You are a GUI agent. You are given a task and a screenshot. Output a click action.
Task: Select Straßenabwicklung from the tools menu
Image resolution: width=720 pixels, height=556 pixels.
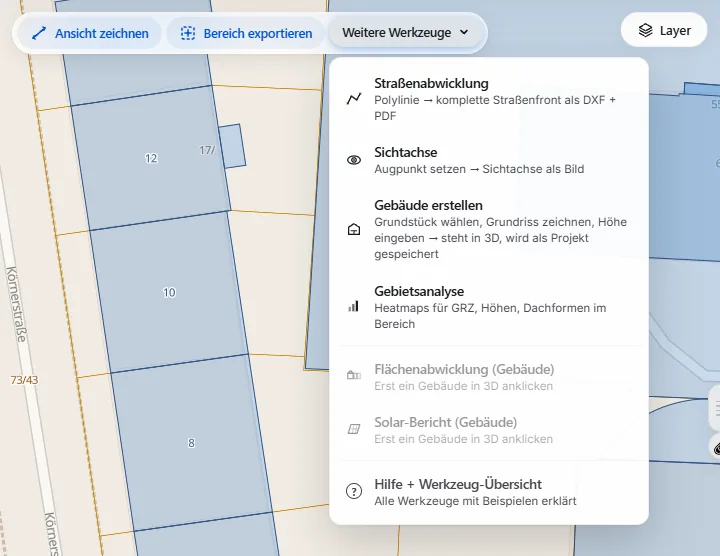click(x=489, y=99)
